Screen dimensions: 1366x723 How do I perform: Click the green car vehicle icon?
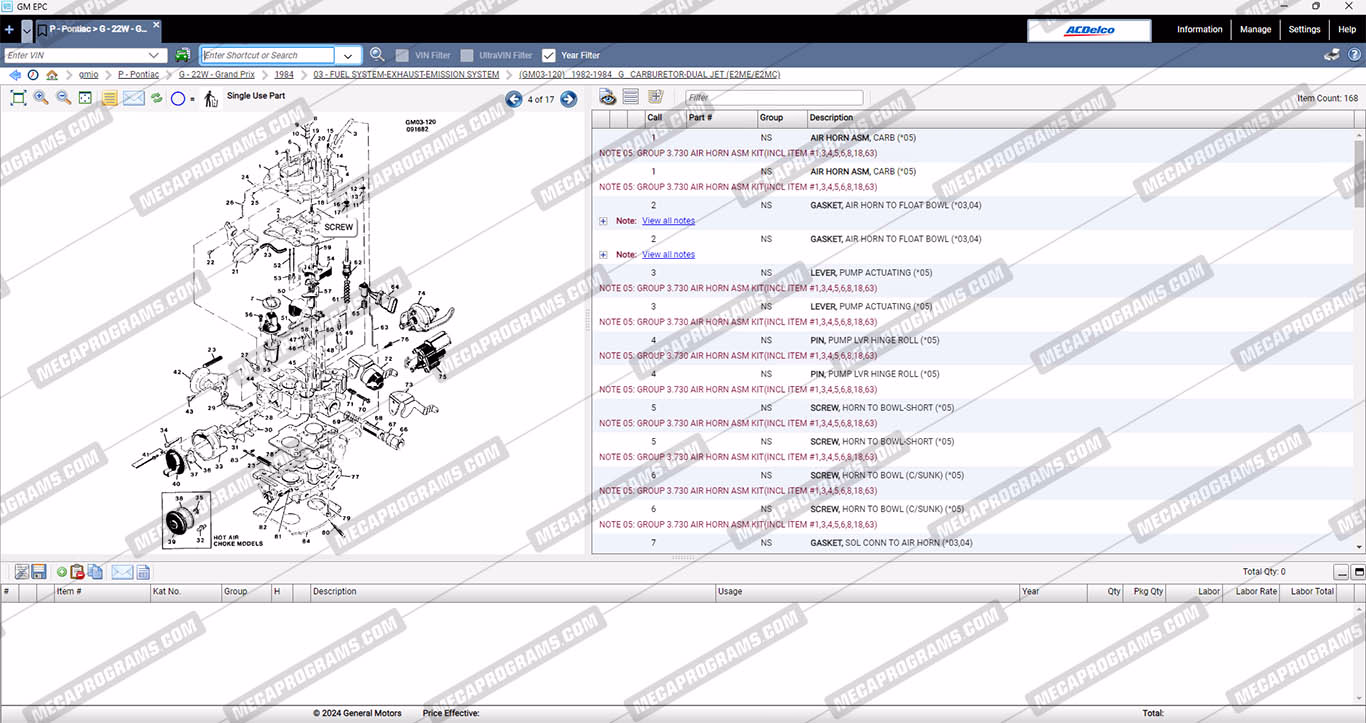[182, 55]
